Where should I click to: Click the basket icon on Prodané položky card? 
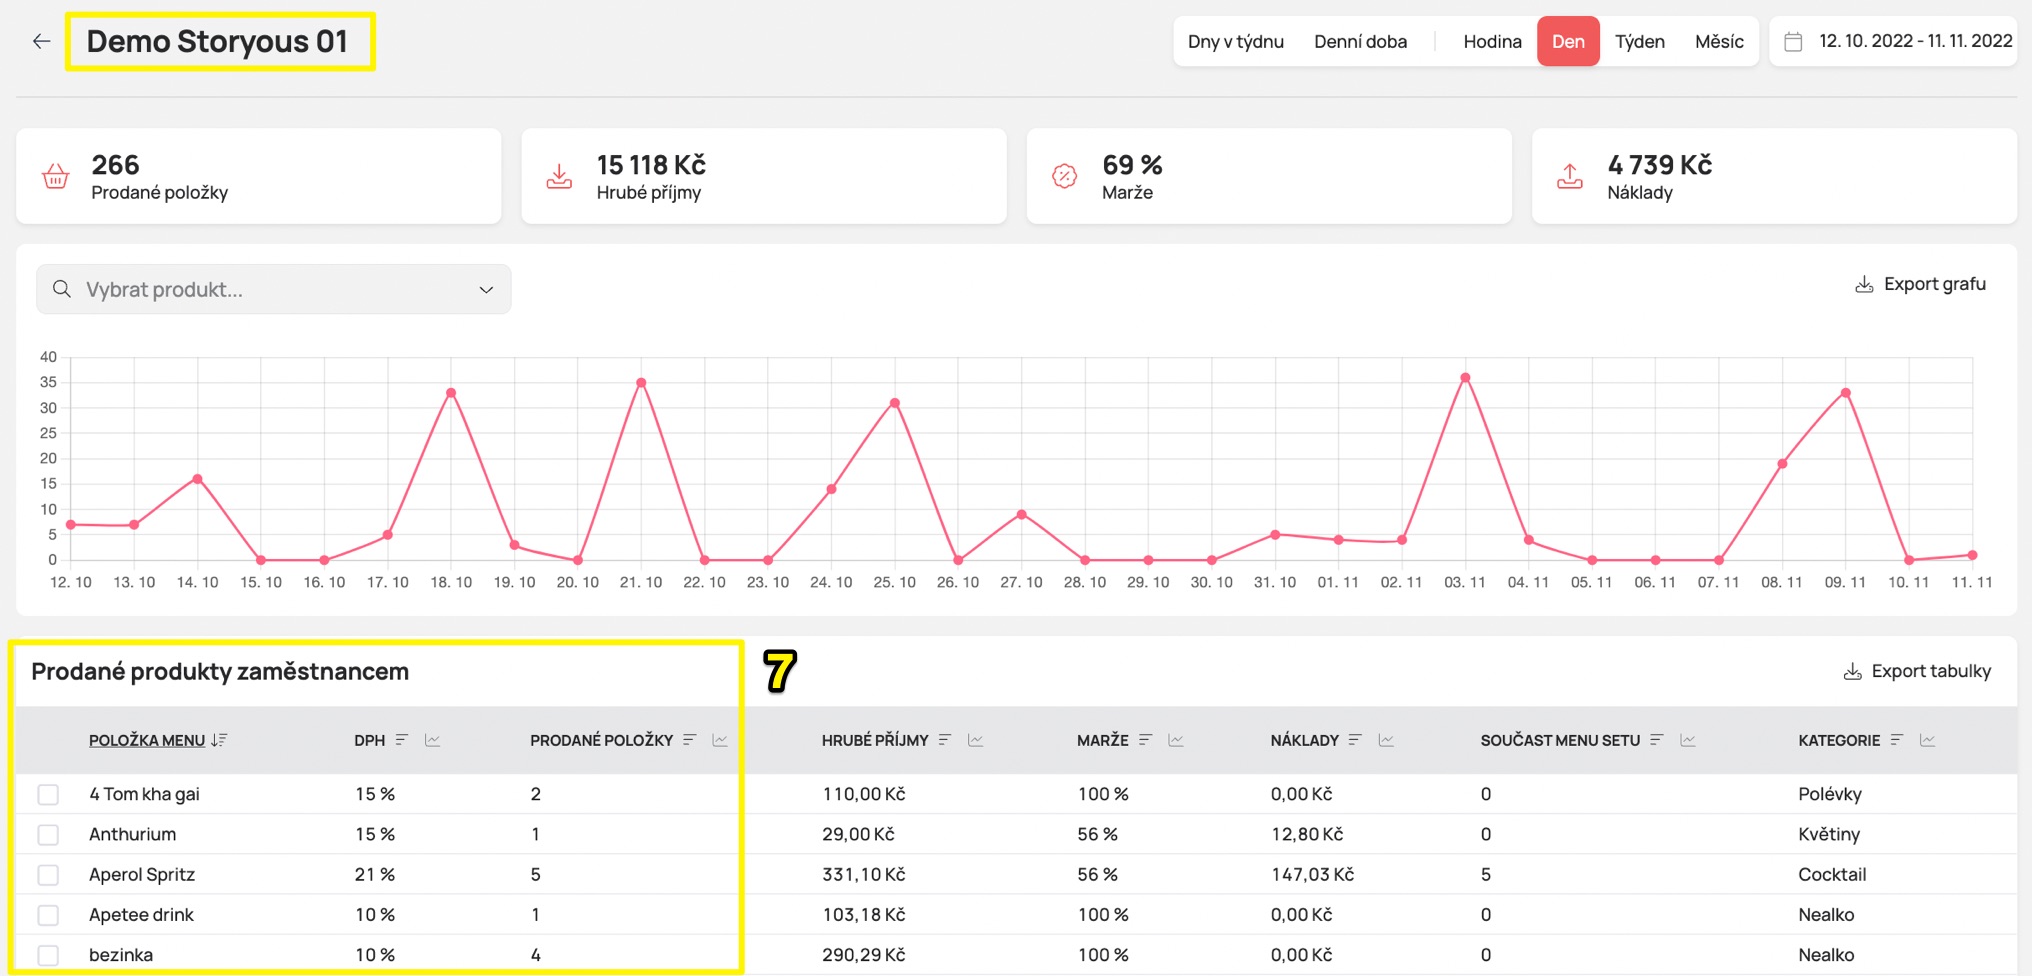(56, 177)
